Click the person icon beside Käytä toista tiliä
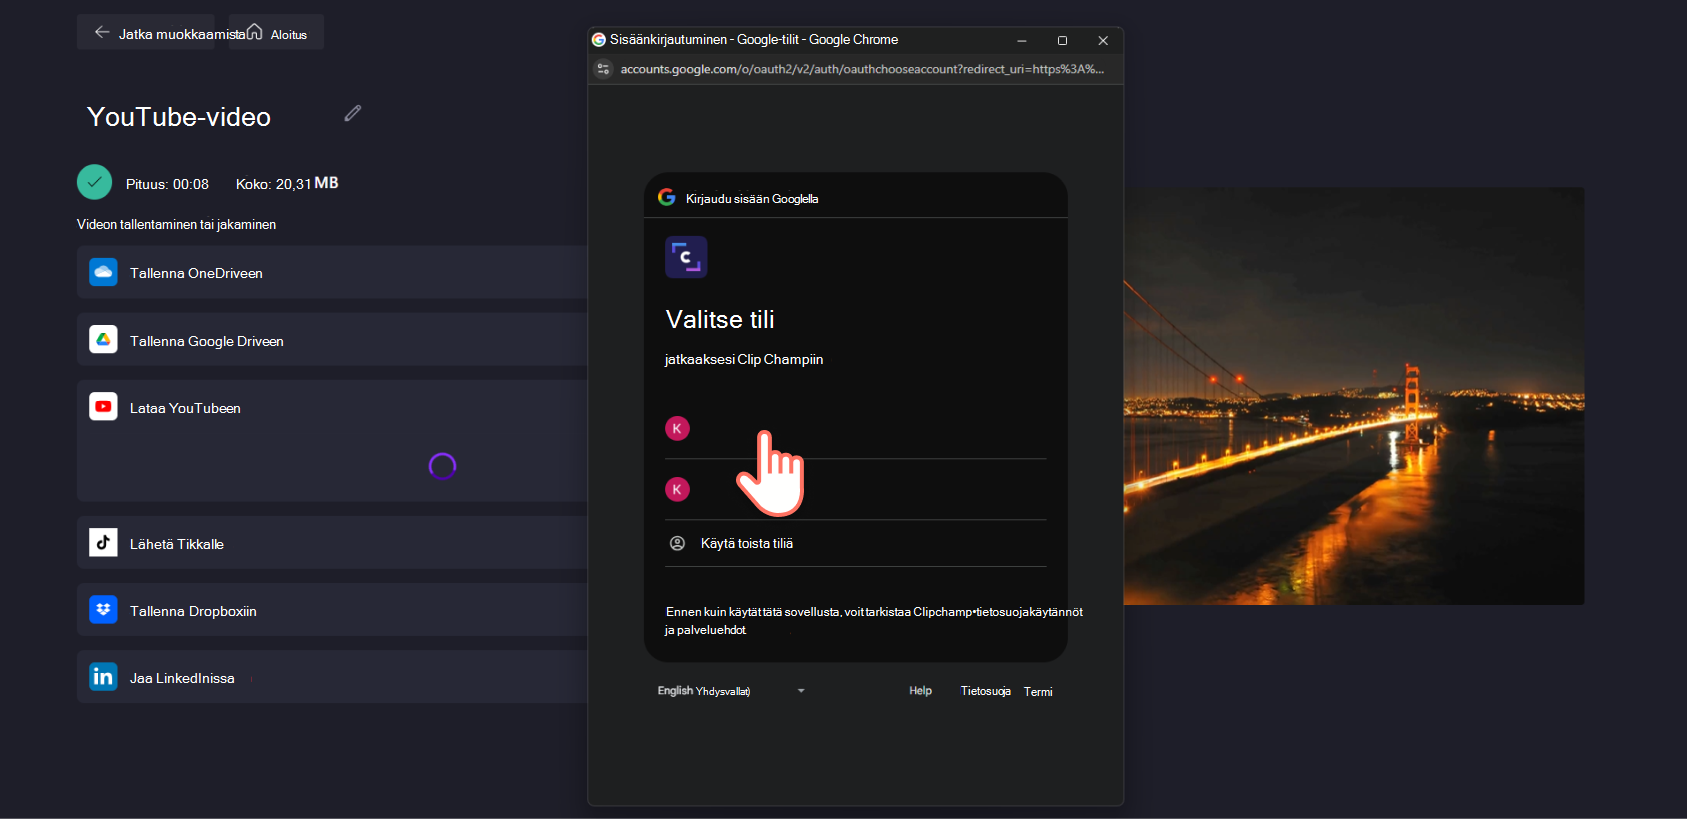Screen dimensions: 1687x819 point(677,543)
